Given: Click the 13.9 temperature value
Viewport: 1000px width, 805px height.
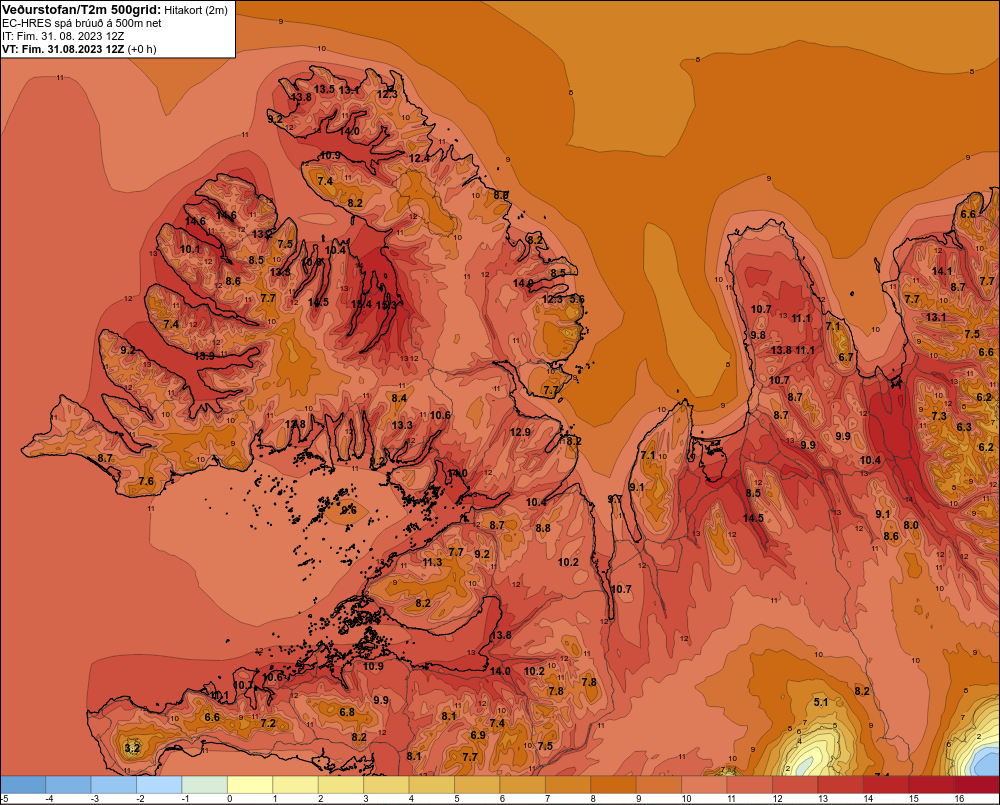Looking at the screenshot, I should [x=205, y=356].
